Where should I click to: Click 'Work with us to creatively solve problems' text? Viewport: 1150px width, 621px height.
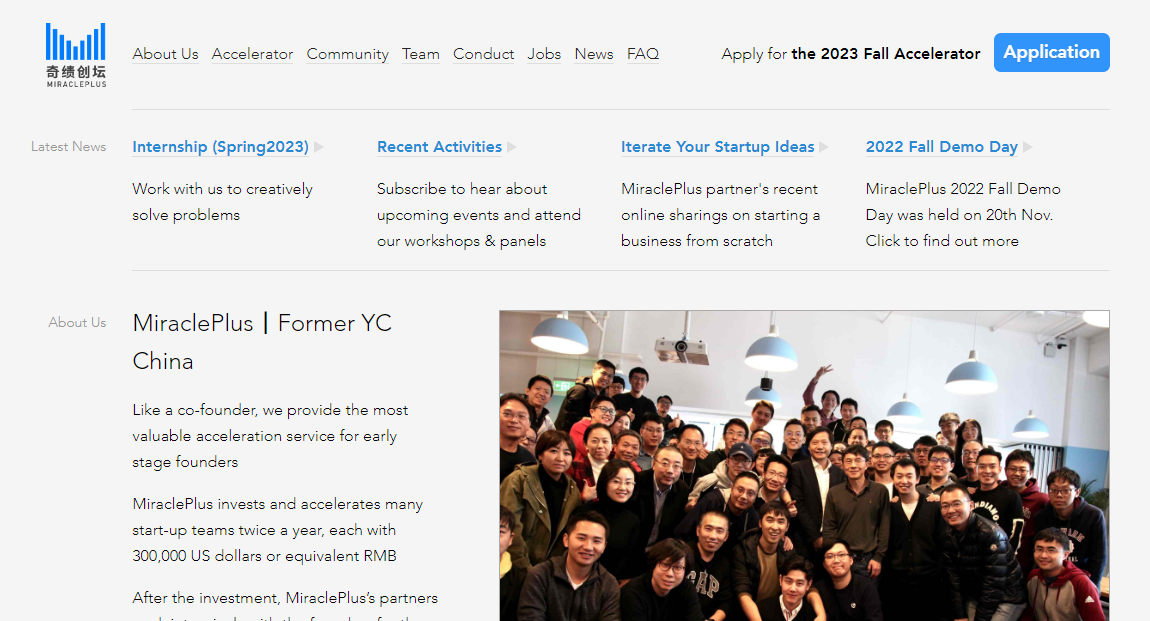pyautogui.click(x=223, y=202)
